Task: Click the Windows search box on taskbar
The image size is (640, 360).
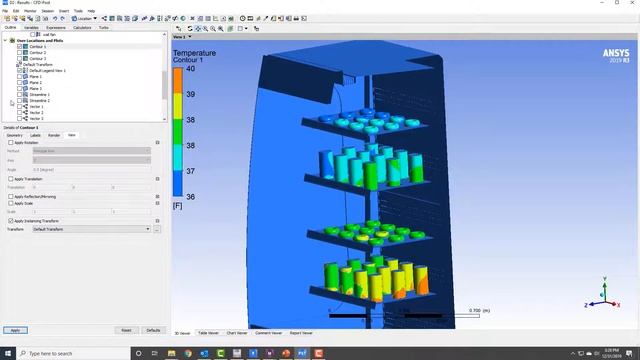Action: click(73, 353)
